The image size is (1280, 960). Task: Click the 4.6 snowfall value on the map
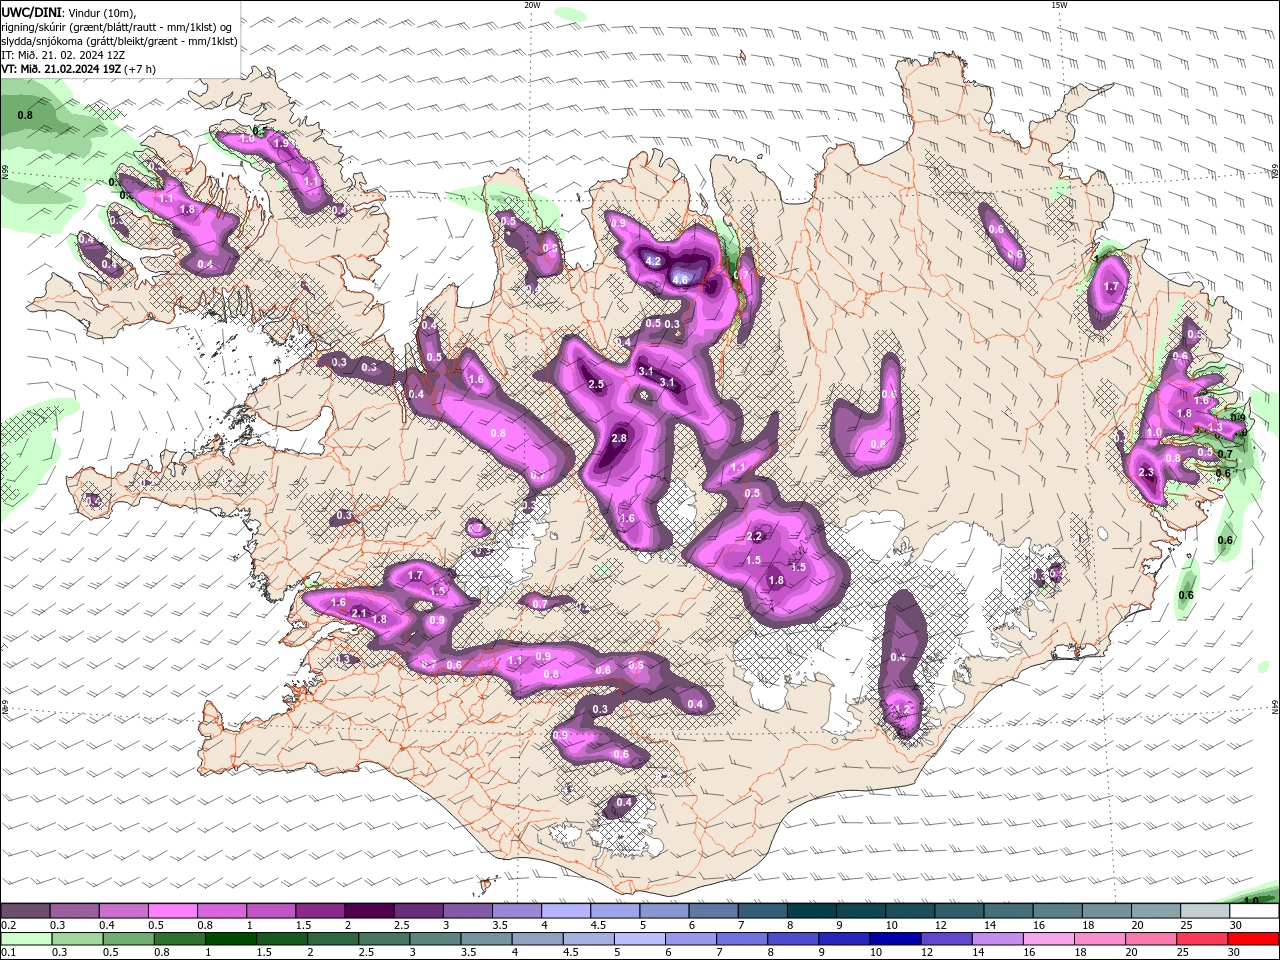(x=680, y=280)
